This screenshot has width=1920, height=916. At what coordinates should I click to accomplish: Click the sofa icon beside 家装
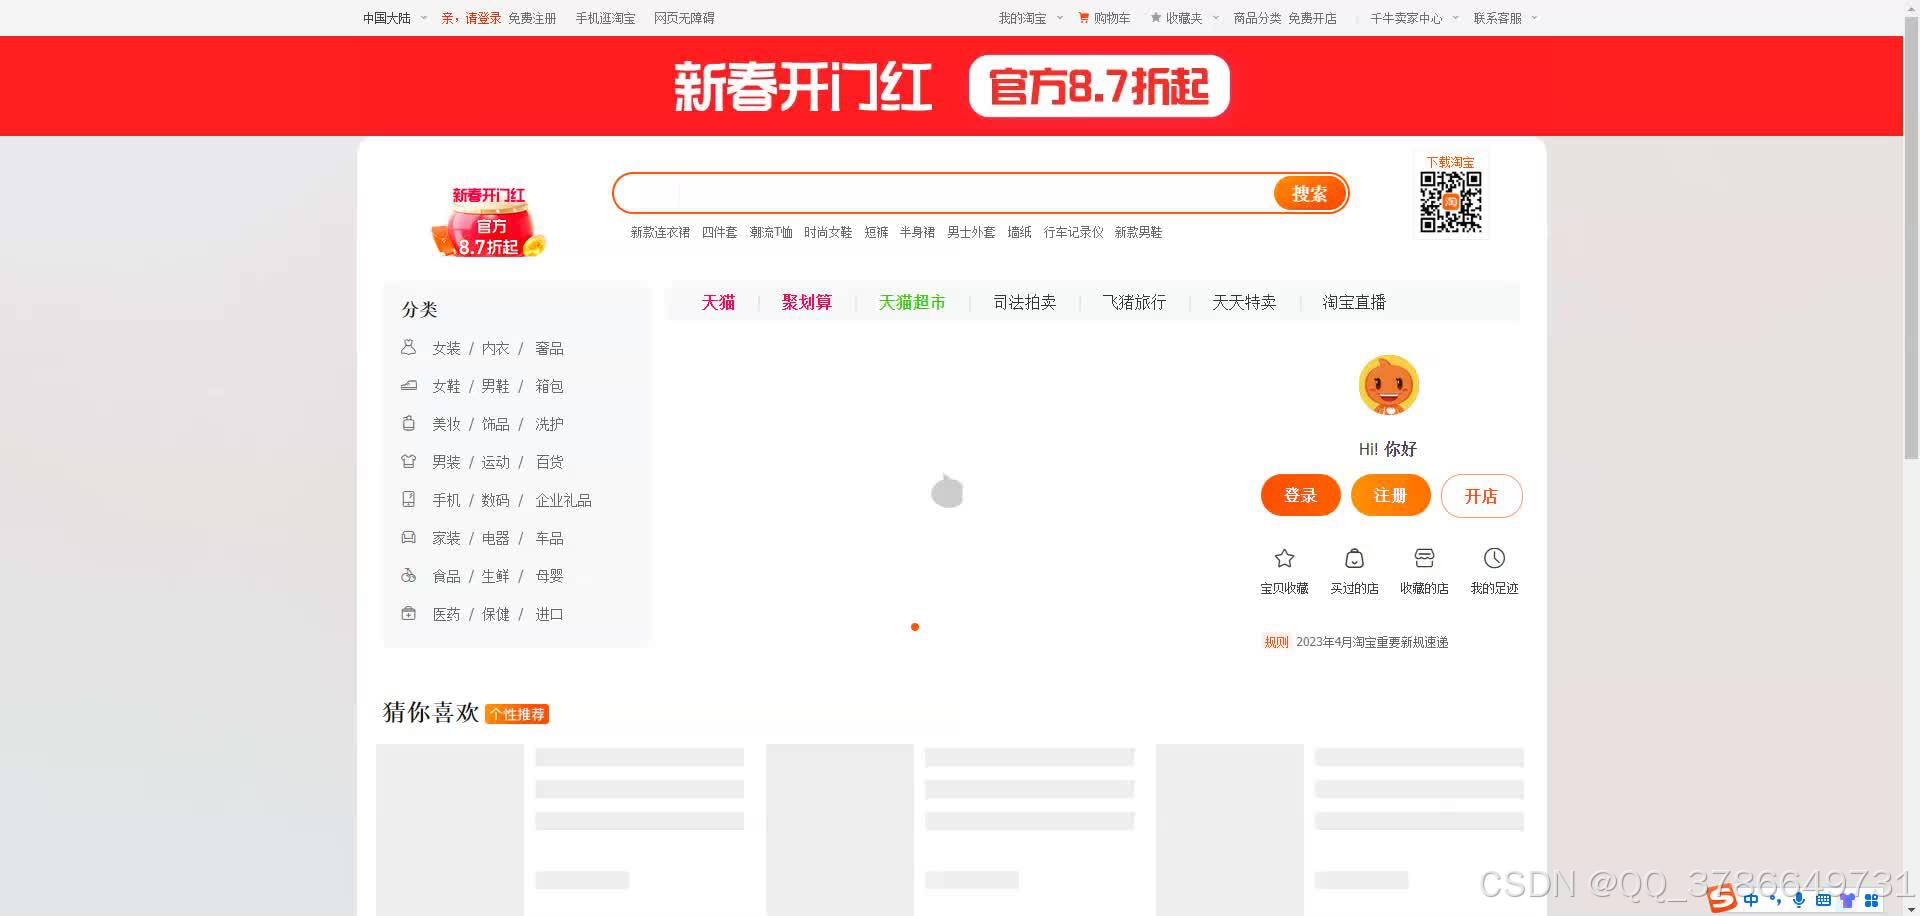click(x=408, y=537)
